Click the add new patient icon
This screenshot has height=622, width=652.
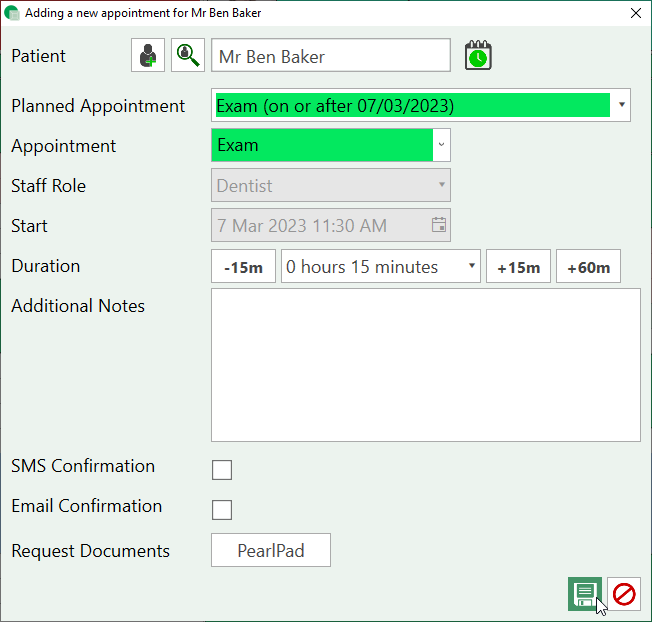[x=148, y=56]
